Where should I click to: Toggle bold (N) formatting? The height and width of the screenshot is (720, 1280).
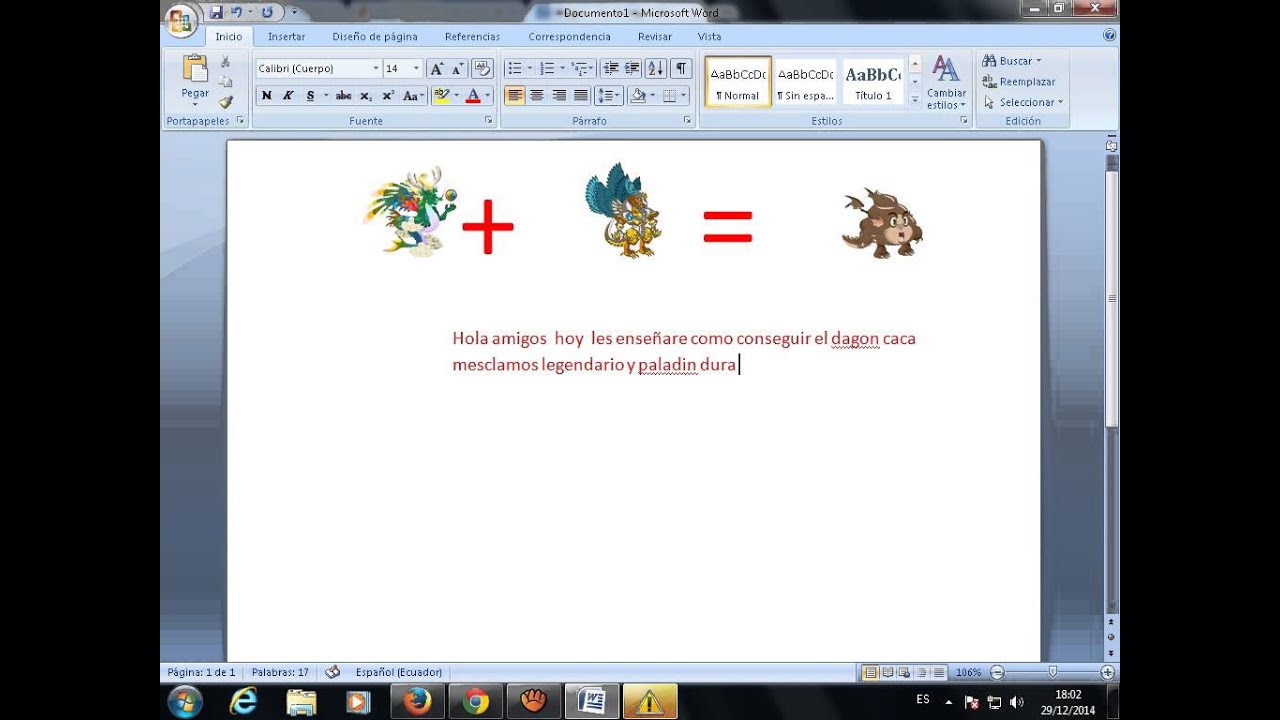point(267,96)
